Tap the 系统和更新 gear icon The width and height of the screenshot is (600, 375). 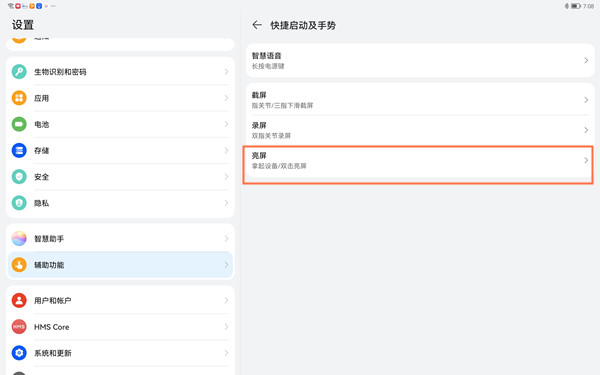coord(19,353)
